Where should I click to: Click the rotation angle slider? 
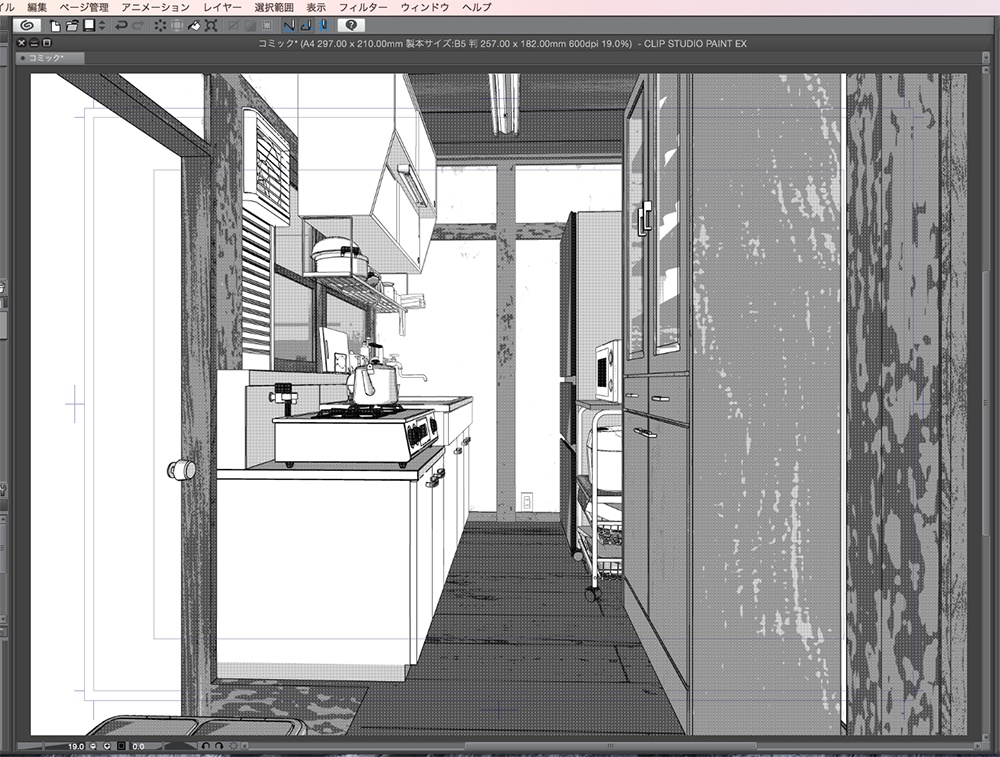click(180, 746)
